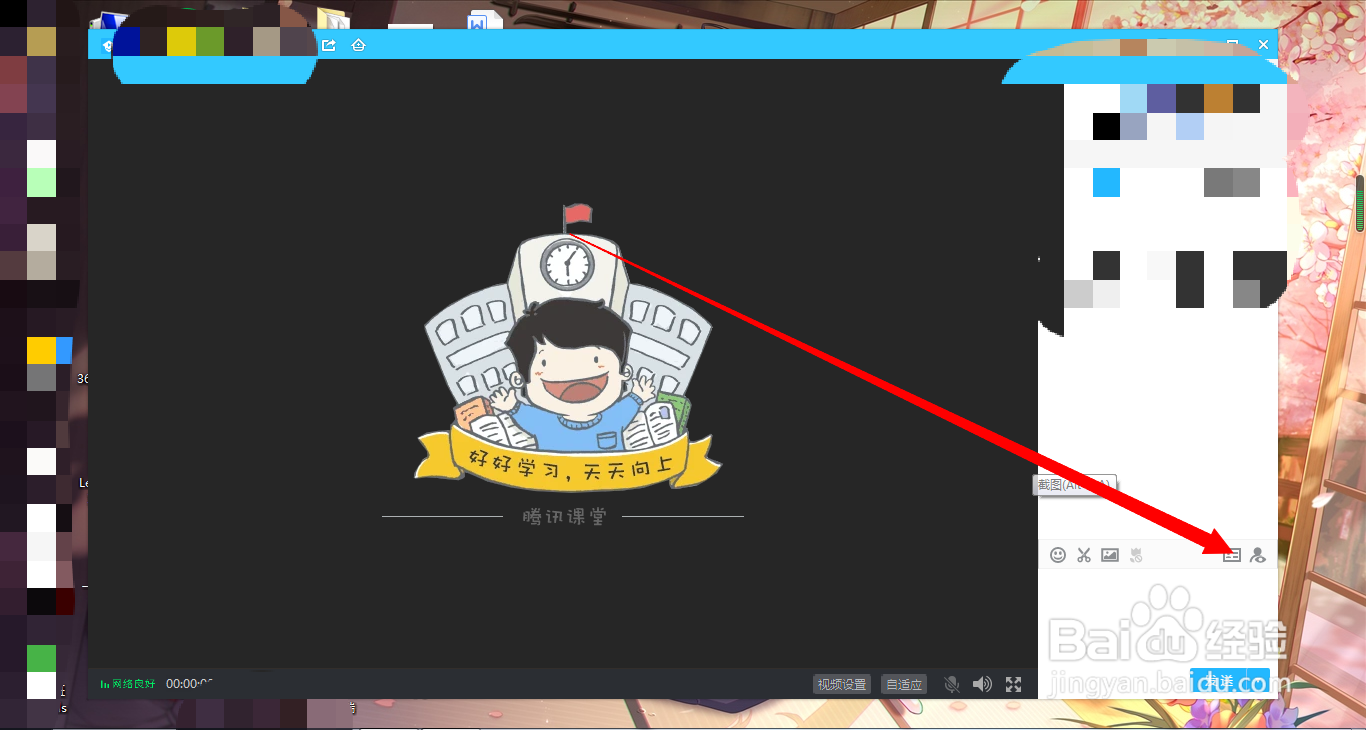This screenshot has height=730, width=1366.
Task: Enter fullscreen mode for the video
Action: point(1013,684)
